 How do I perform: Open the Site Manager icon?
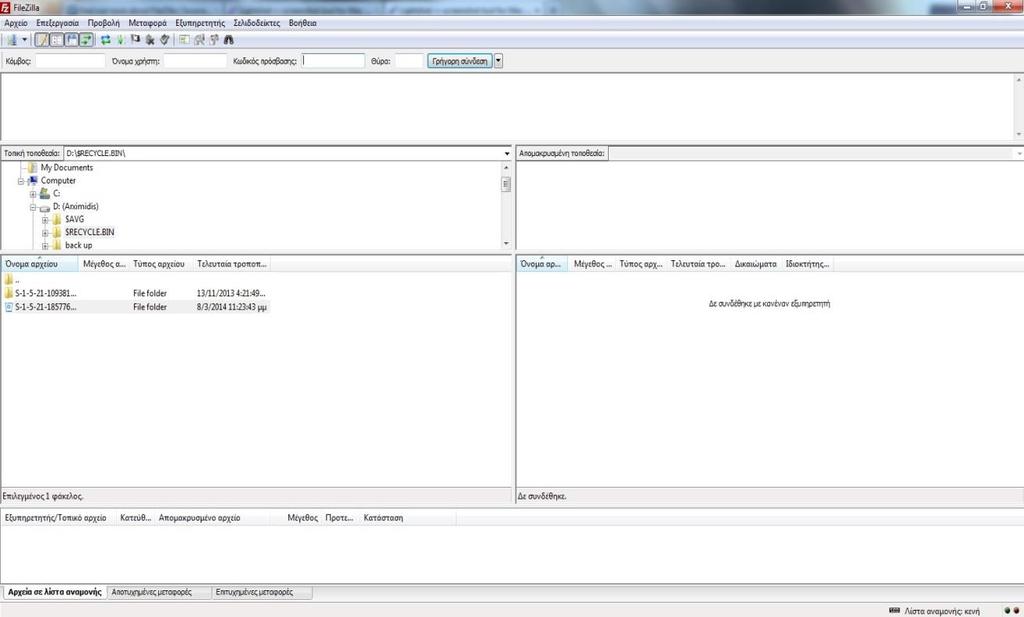(12, 40)
